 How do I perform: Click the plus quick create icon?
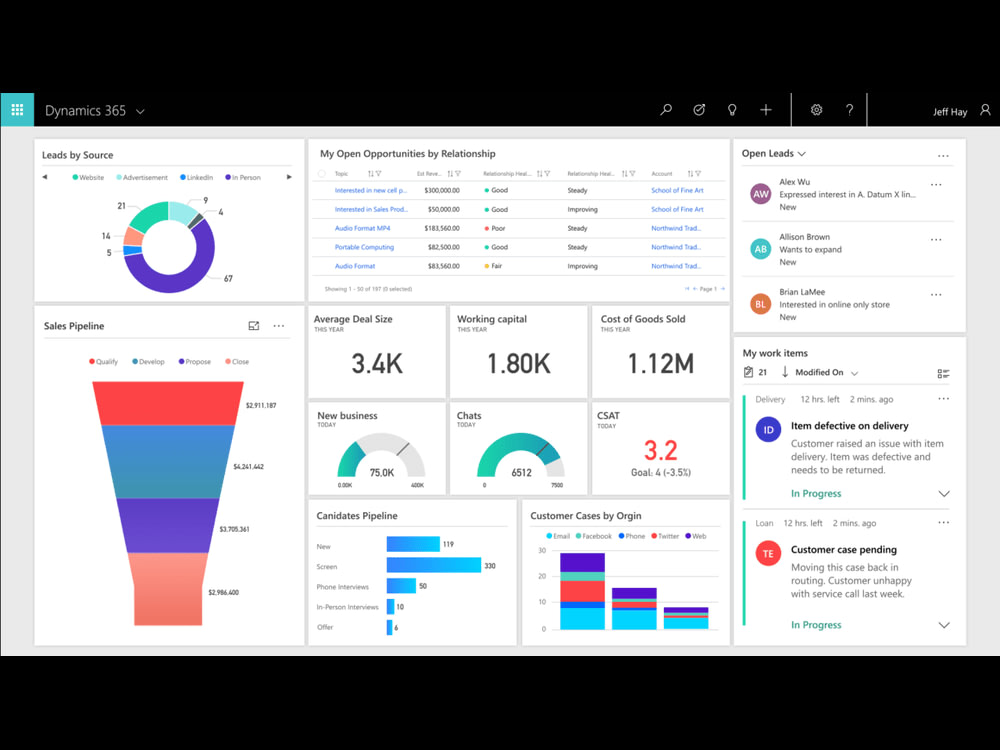[x=766, y=110]
